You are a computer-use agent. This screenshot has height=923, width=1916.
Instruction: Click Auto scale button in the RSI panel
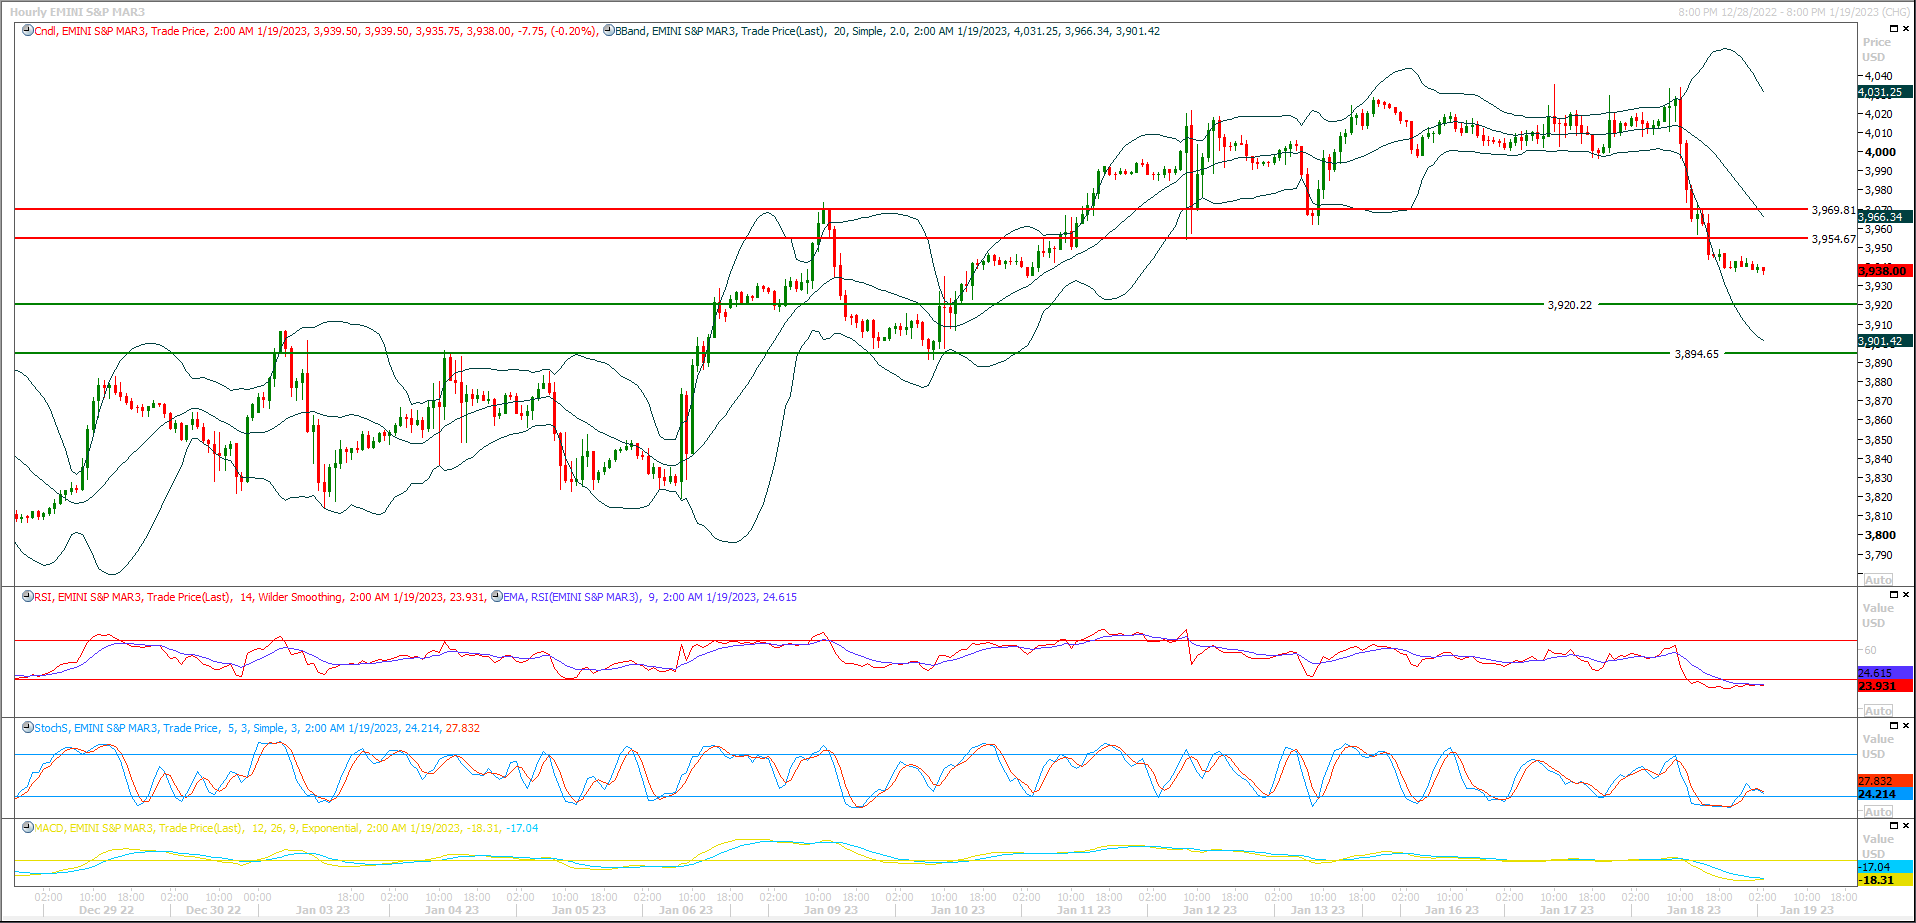click(1878, 711)
